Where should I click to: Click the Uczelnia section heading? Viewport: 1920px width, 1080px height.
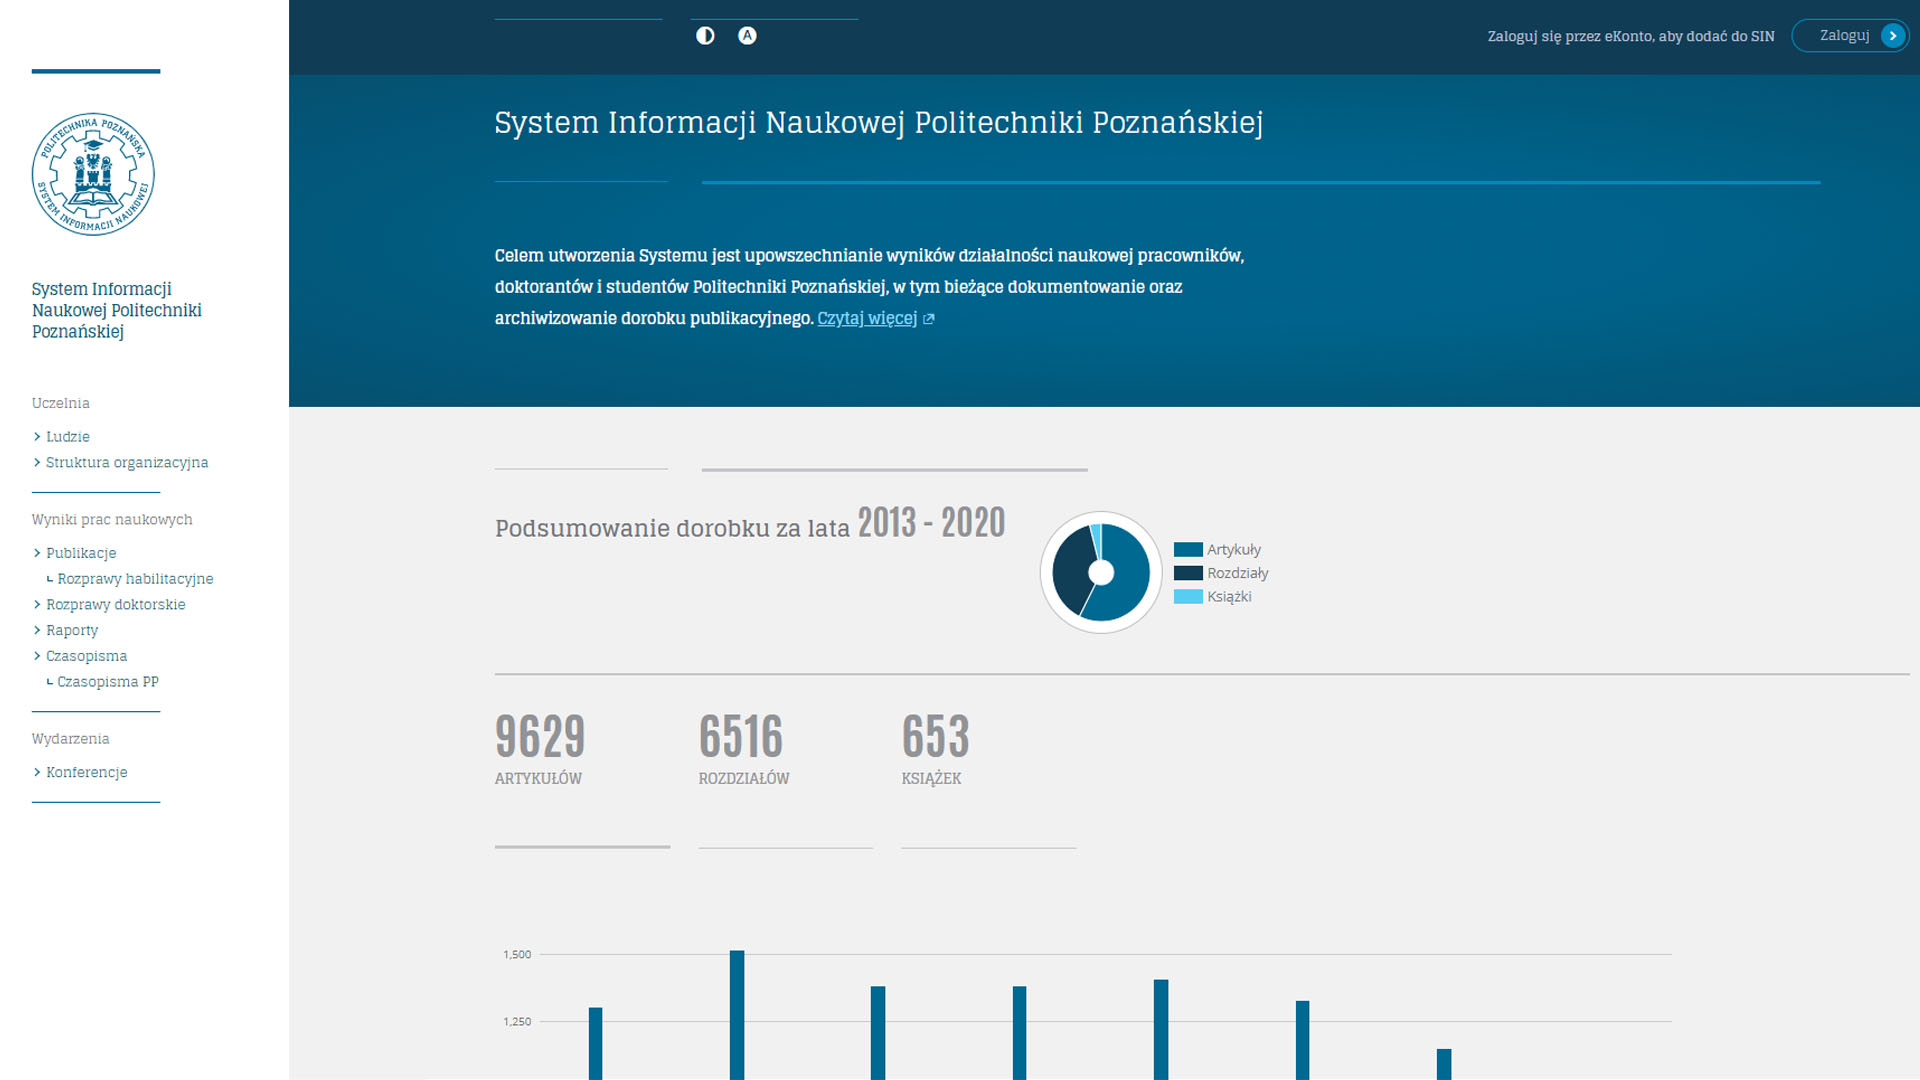coord(61,403)
